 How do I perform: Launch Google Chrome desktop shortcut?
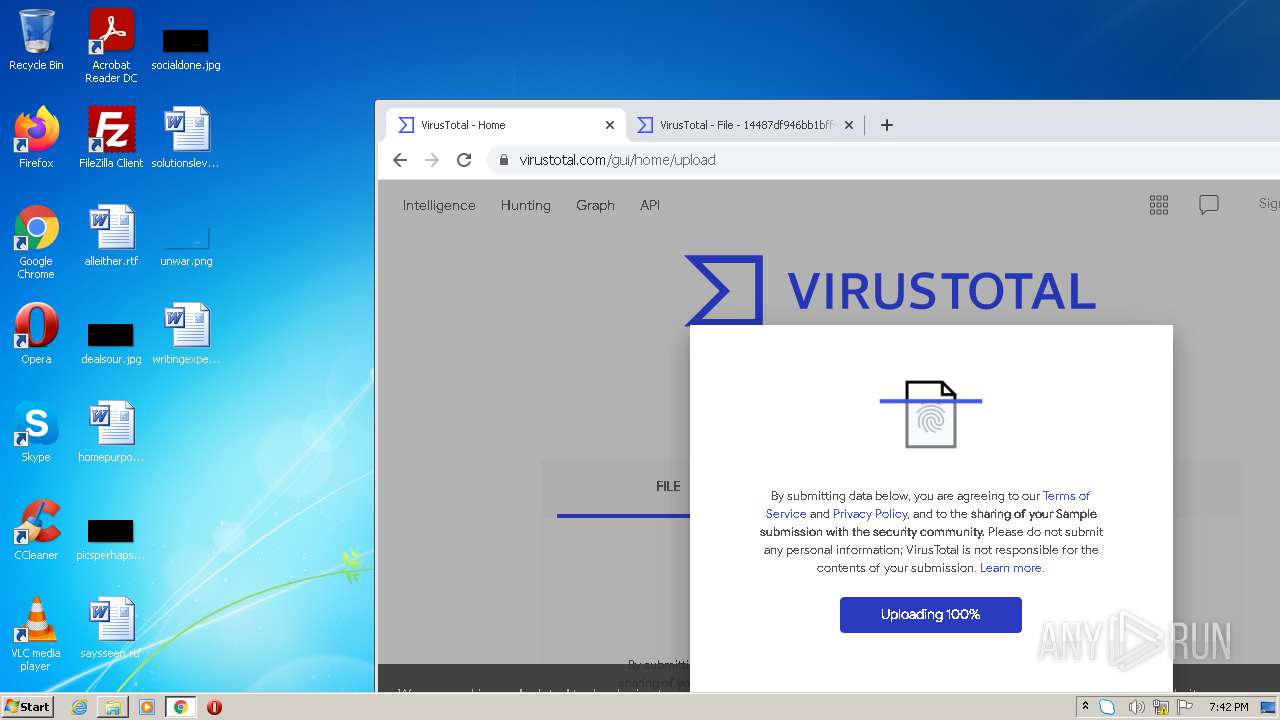(36, 242)
